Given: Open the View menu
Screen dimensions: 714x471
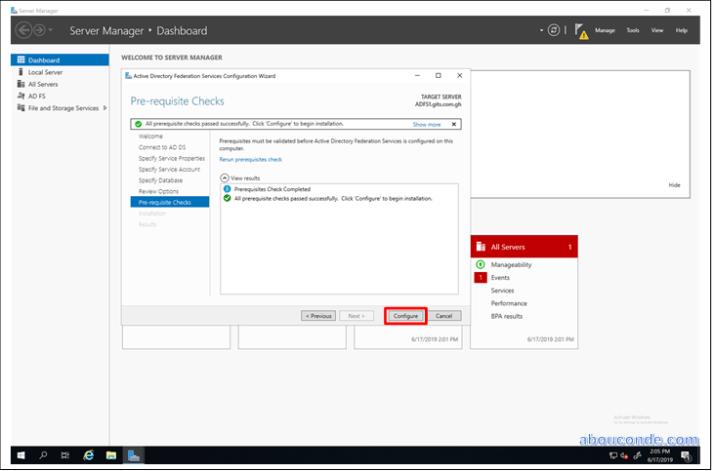Looking at the screenshot, I should 657,30.
